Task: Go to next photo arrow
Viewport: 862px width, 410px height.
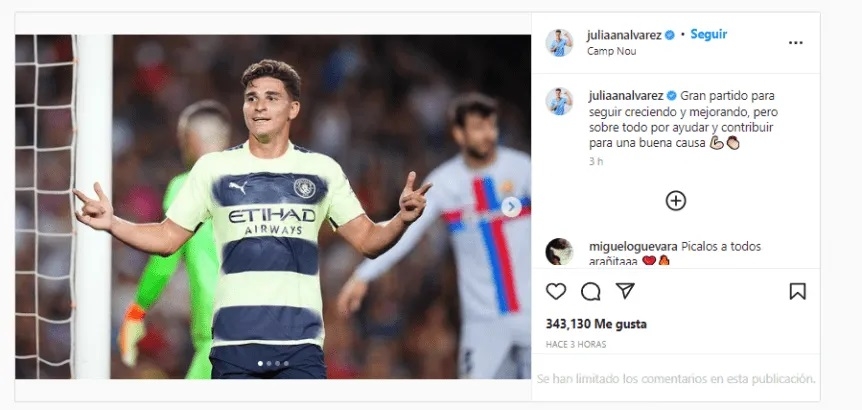Action: 511,207
